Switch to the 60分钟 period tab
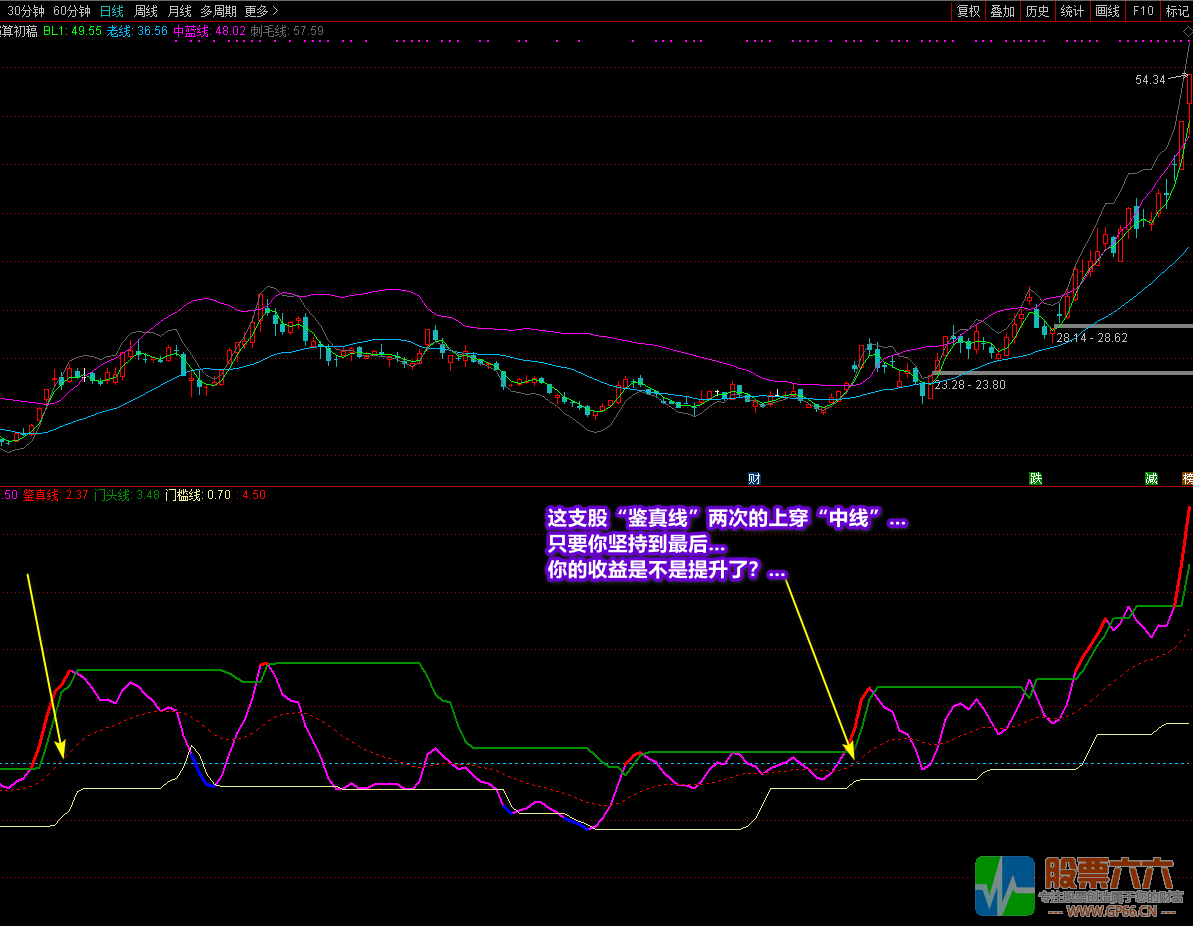This screenshot has width=1193, height=926. point(72,11)
